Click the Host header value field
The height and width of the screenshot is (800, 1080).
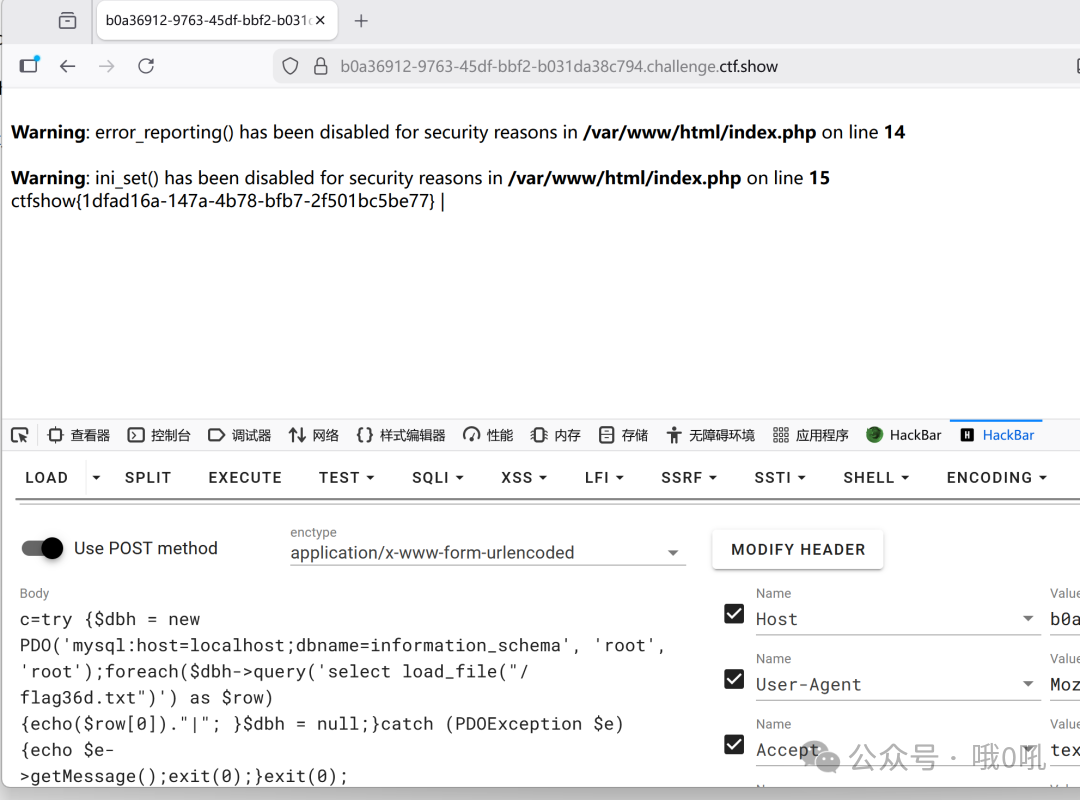(x=1064, y=619)
